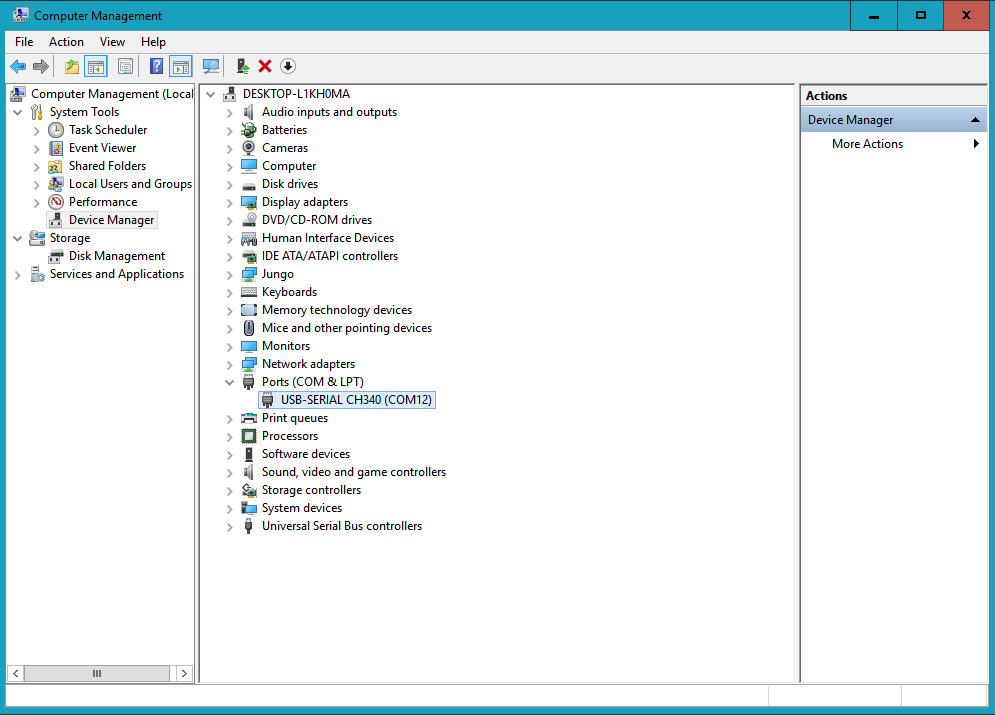Expand the Services and Applications node
The height and width of the screenshot is (715, 995).
(18, 275)
